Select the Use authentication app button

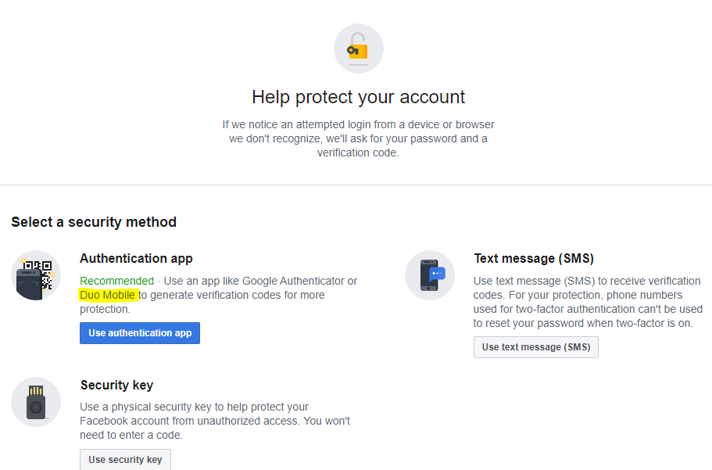coord(140,333)
